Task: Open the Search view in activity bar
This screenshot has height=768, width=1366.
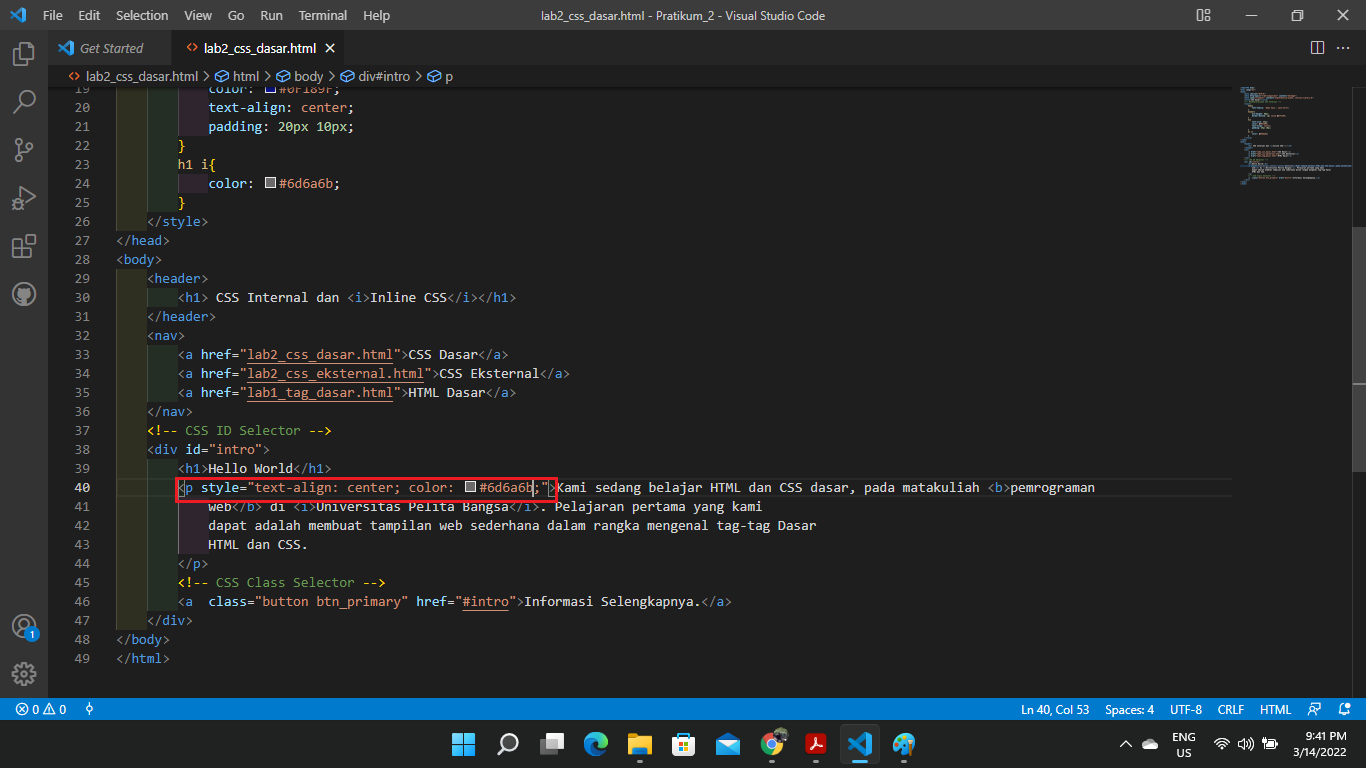Action: [24, 102]
